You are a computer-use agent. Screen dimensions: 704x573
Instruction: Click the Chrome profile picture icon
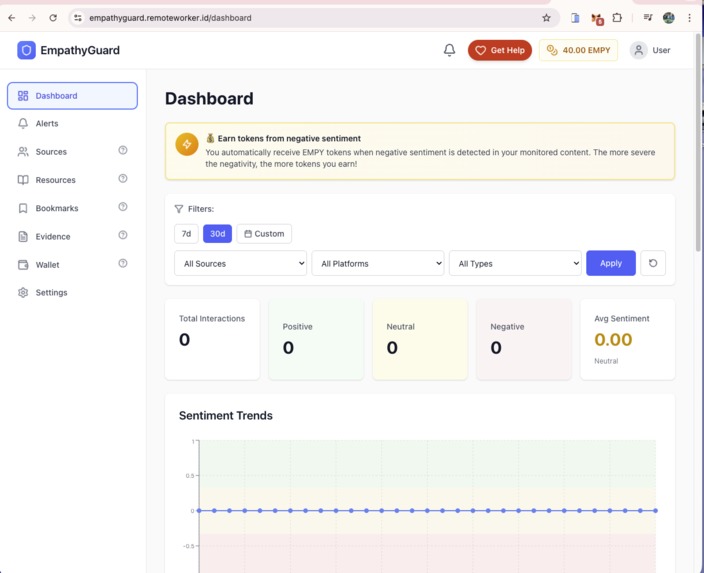tap(669, 18)
